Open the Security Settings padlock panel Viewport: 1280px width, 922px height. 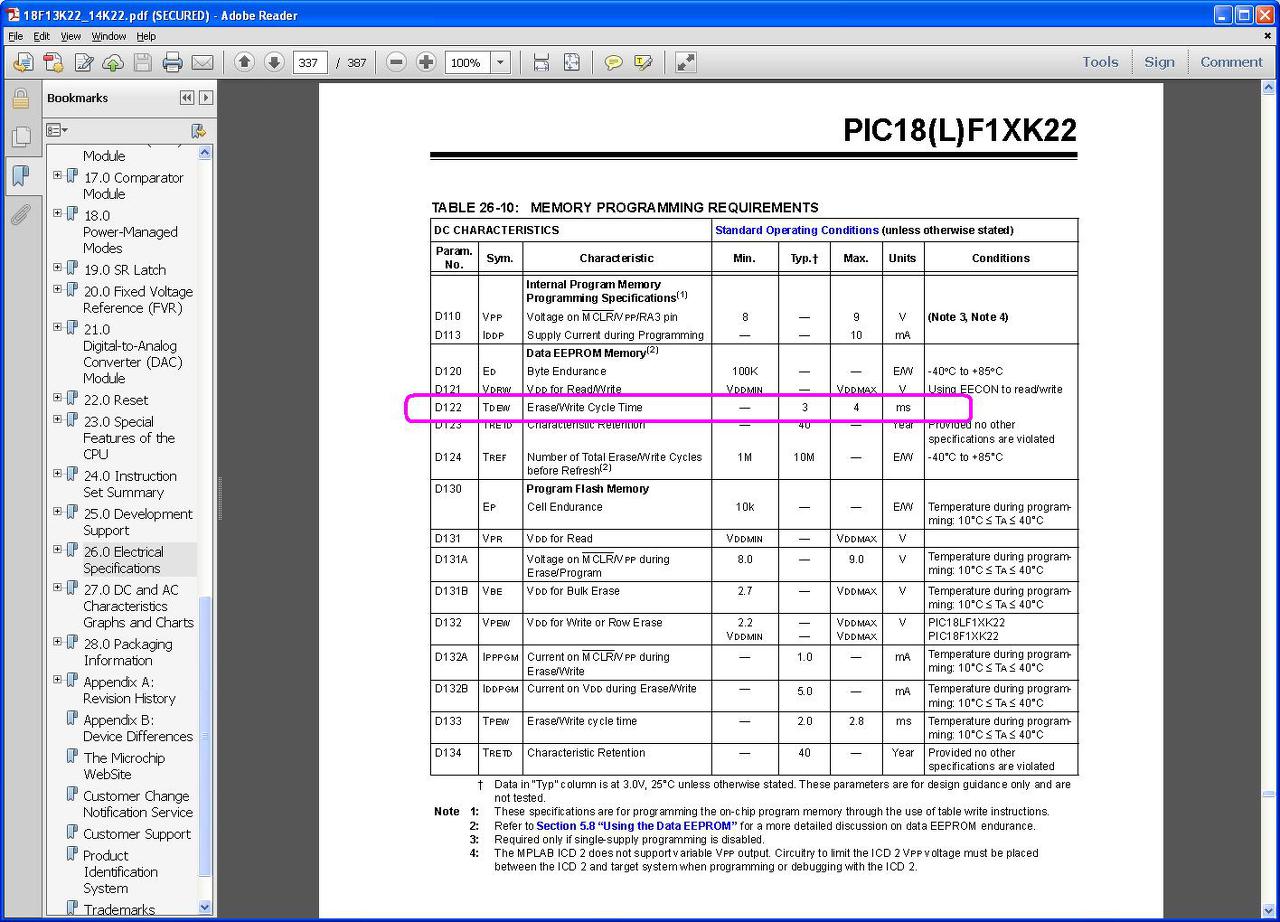[20, 99]
